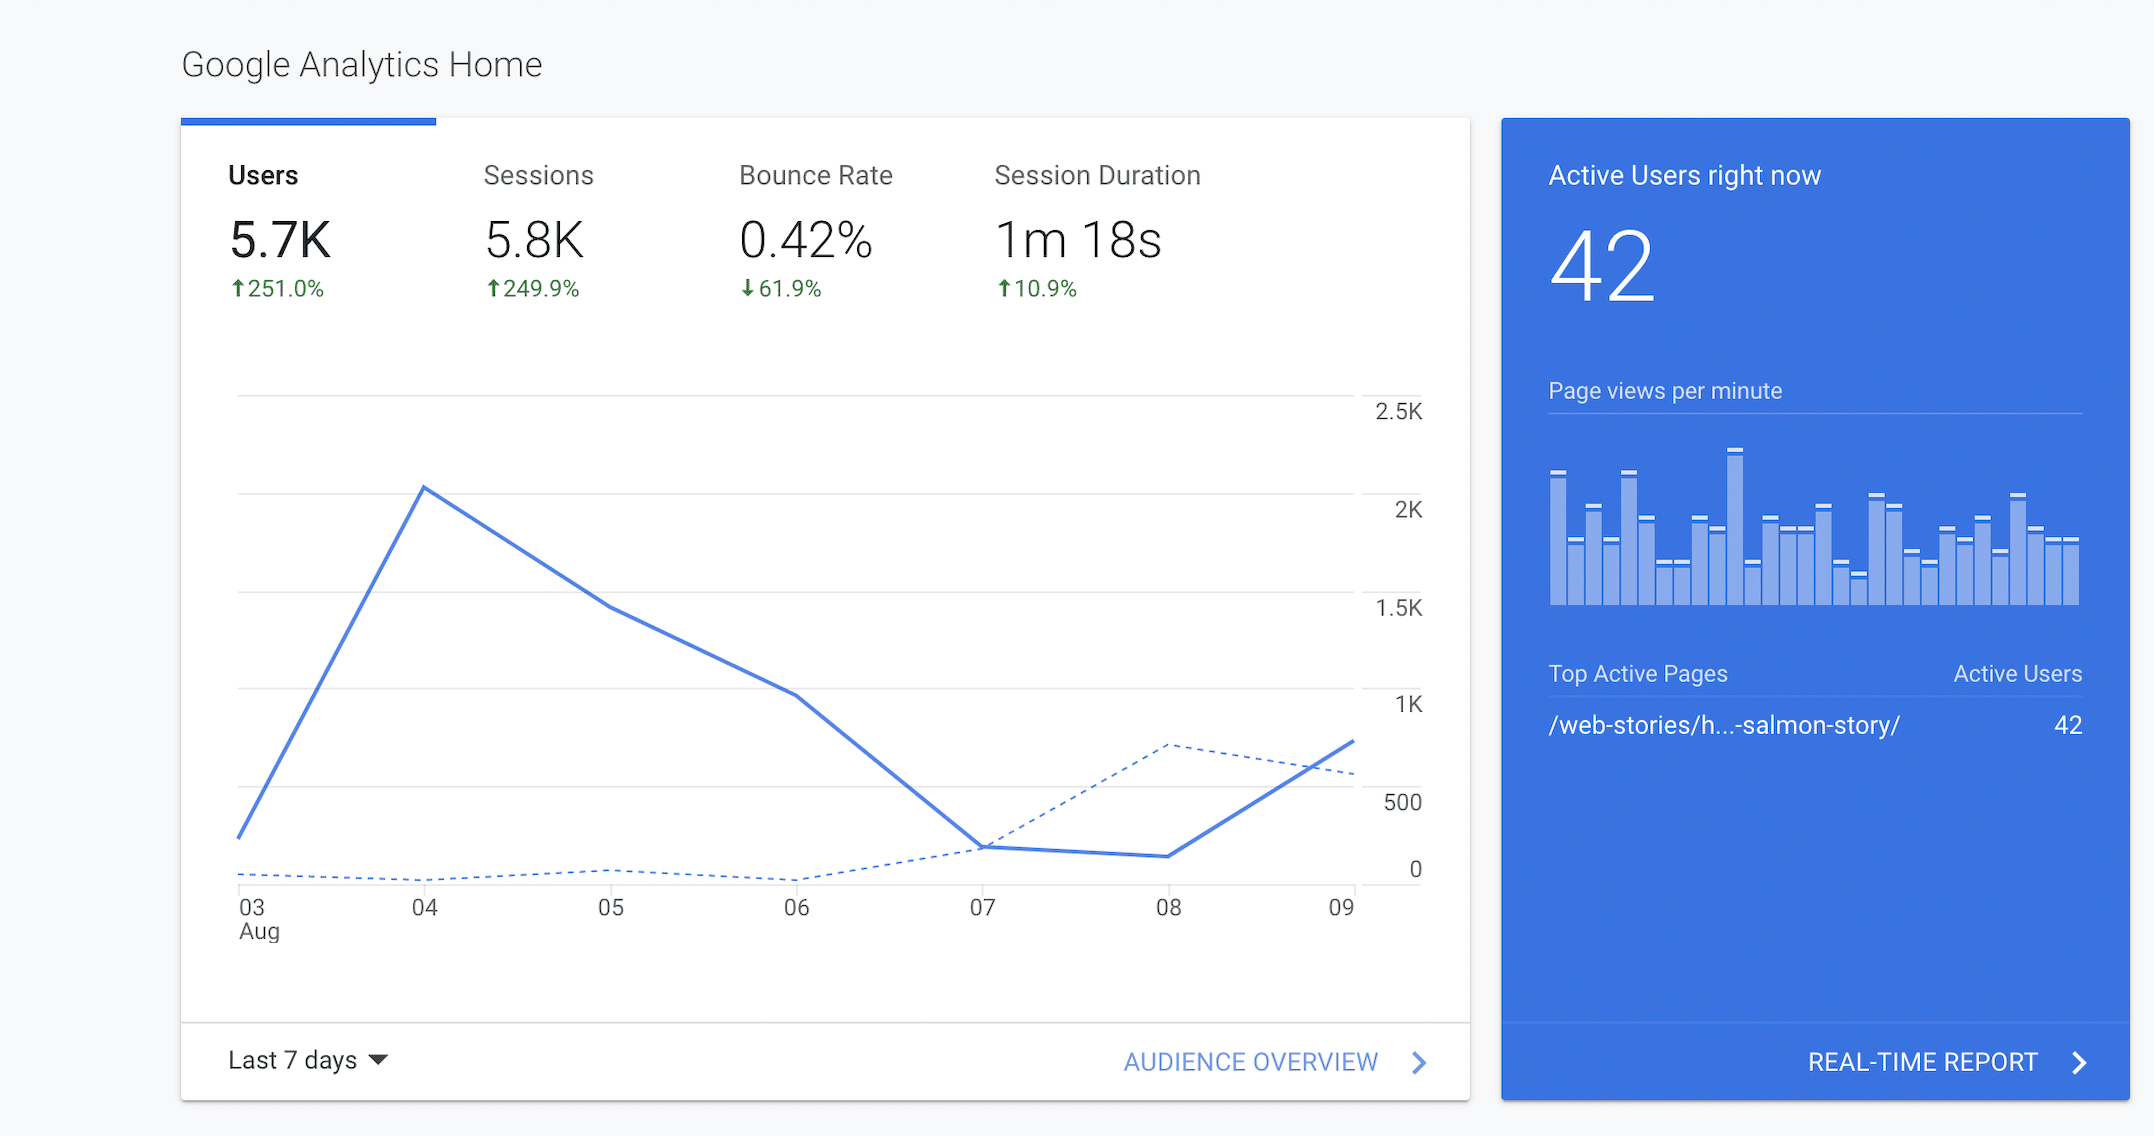Click chevron arrow beside AUDIENCE OVERVIEW
2154x1136 pixels.
[x=1419, y=1062]
